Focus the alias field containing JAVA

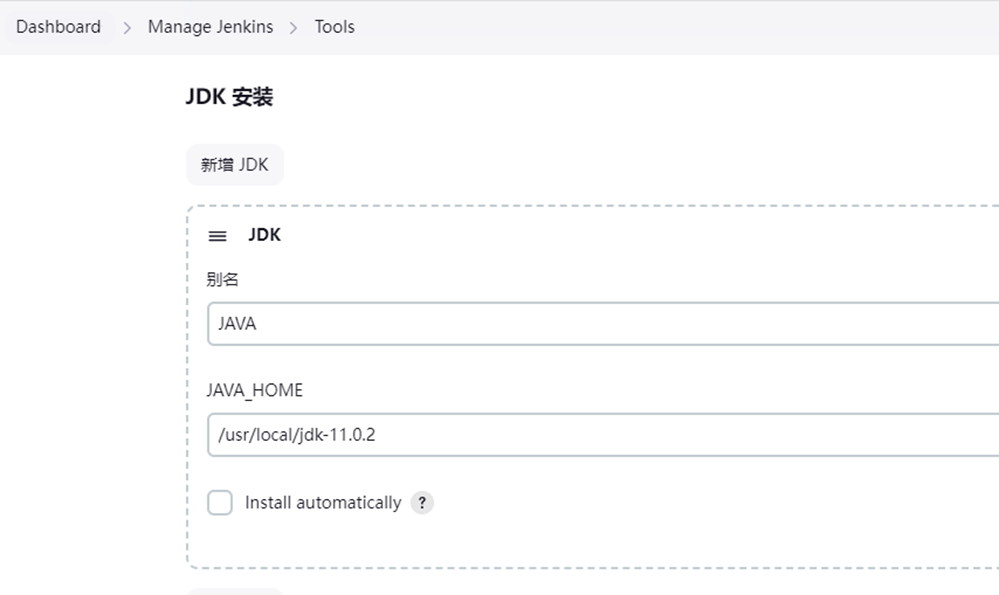(x=603, y=324)
